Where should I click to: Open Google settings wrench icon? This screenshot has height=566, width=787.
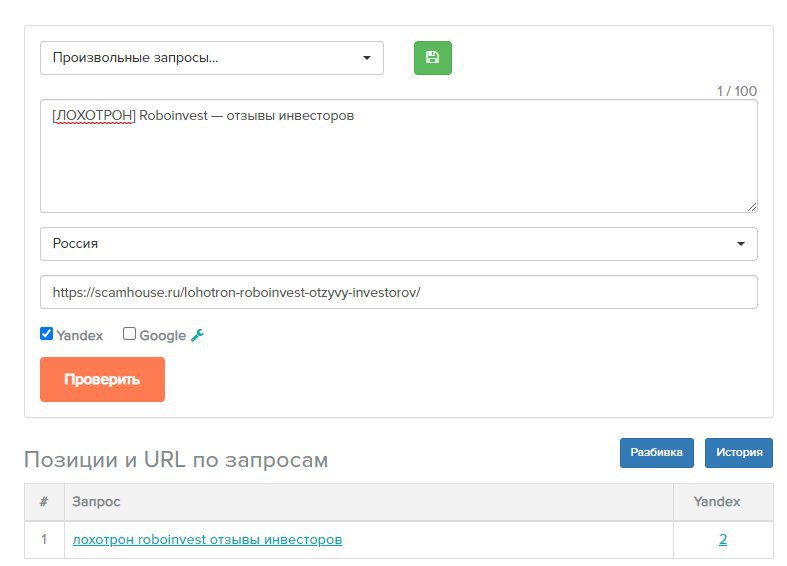click(x=197, y=335)
